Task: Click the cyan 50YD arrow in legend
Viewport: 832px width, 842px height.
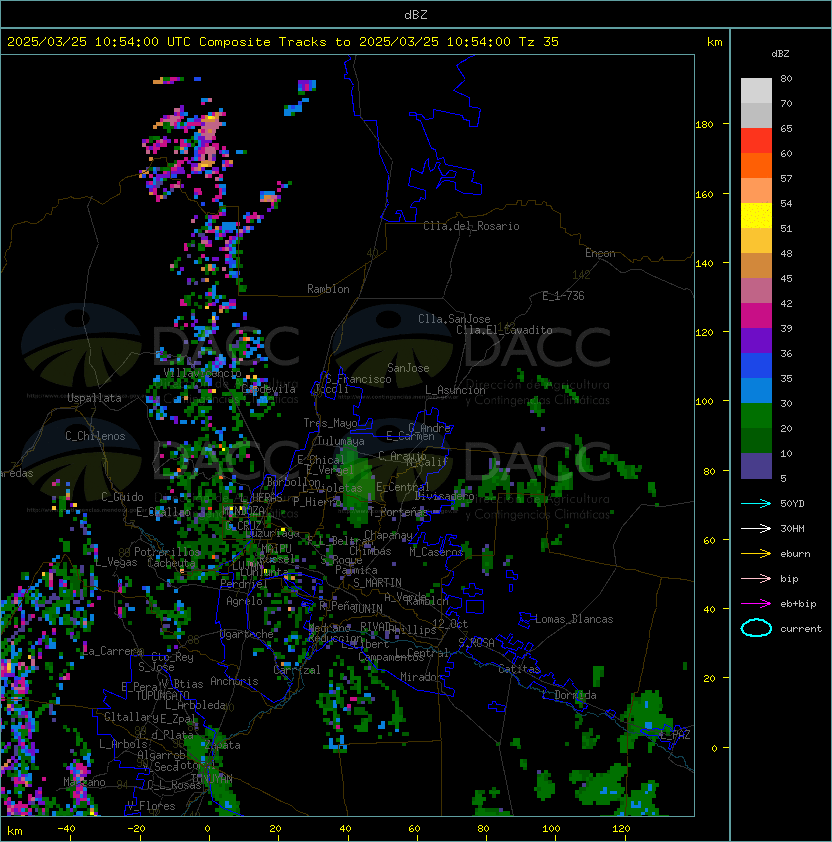Action: [x=756, y=503]
